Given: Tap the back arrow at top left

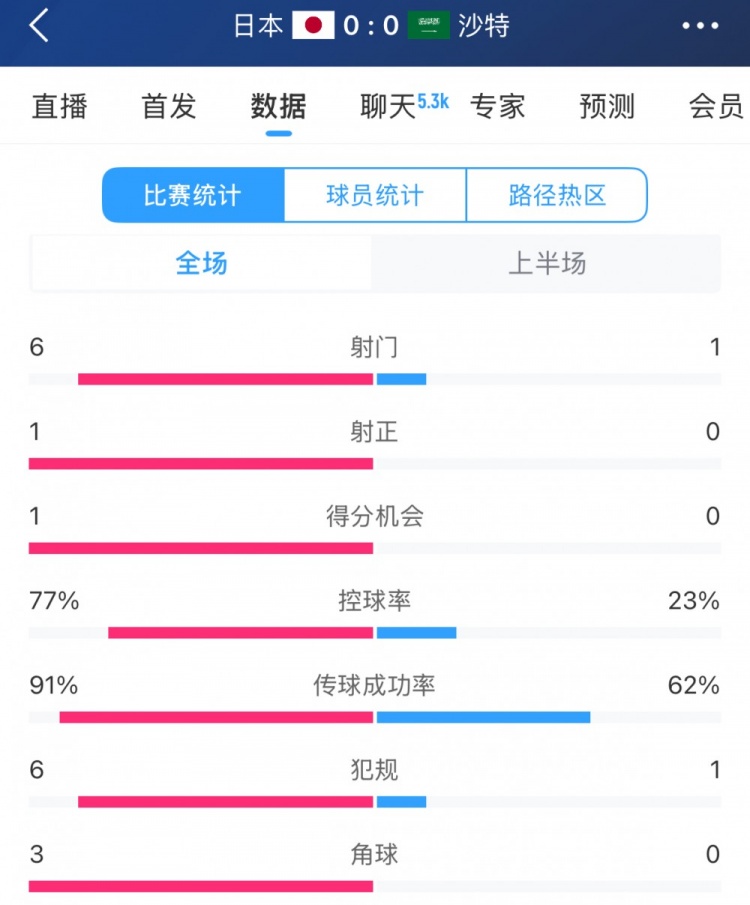Looking at the screenshot, I should click(x=38, y=28).
